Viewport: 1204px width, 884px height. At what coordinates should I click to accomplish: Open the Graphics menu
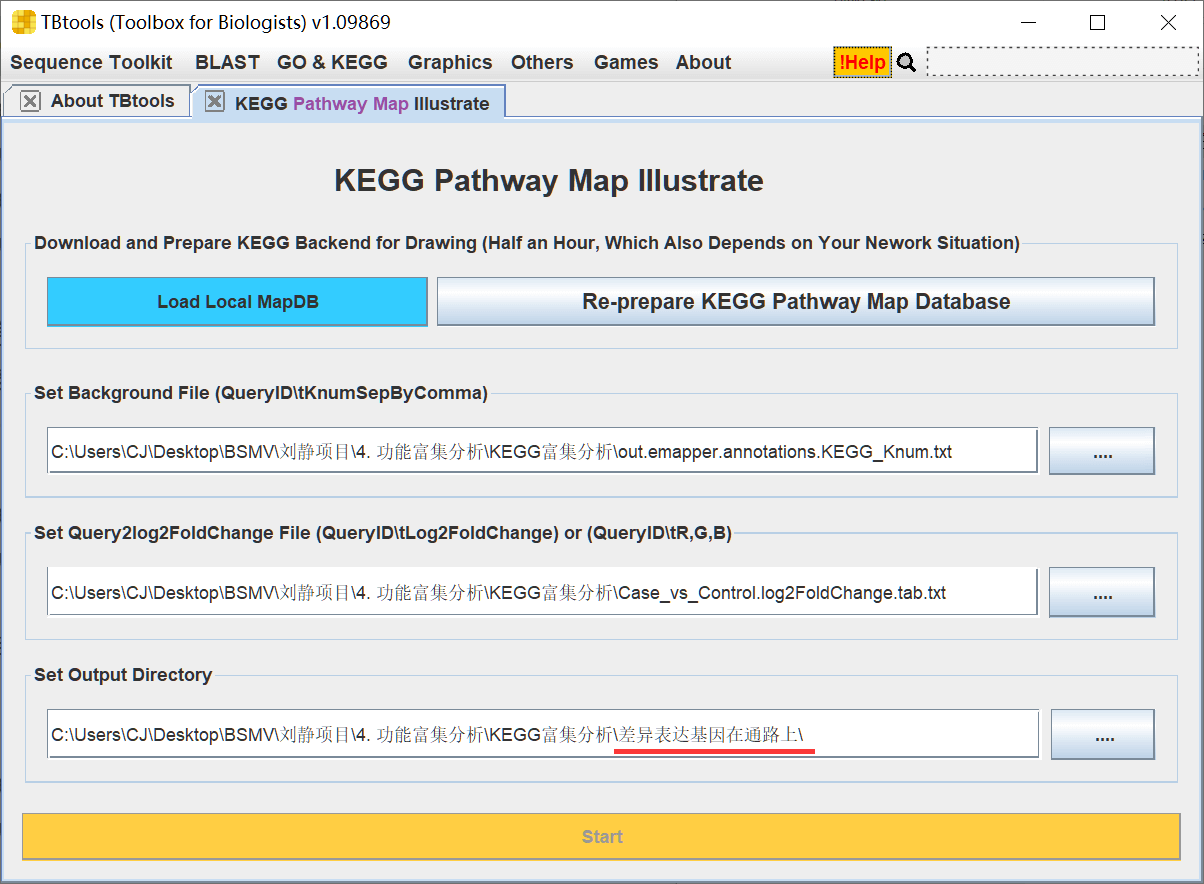click(450, 62)
